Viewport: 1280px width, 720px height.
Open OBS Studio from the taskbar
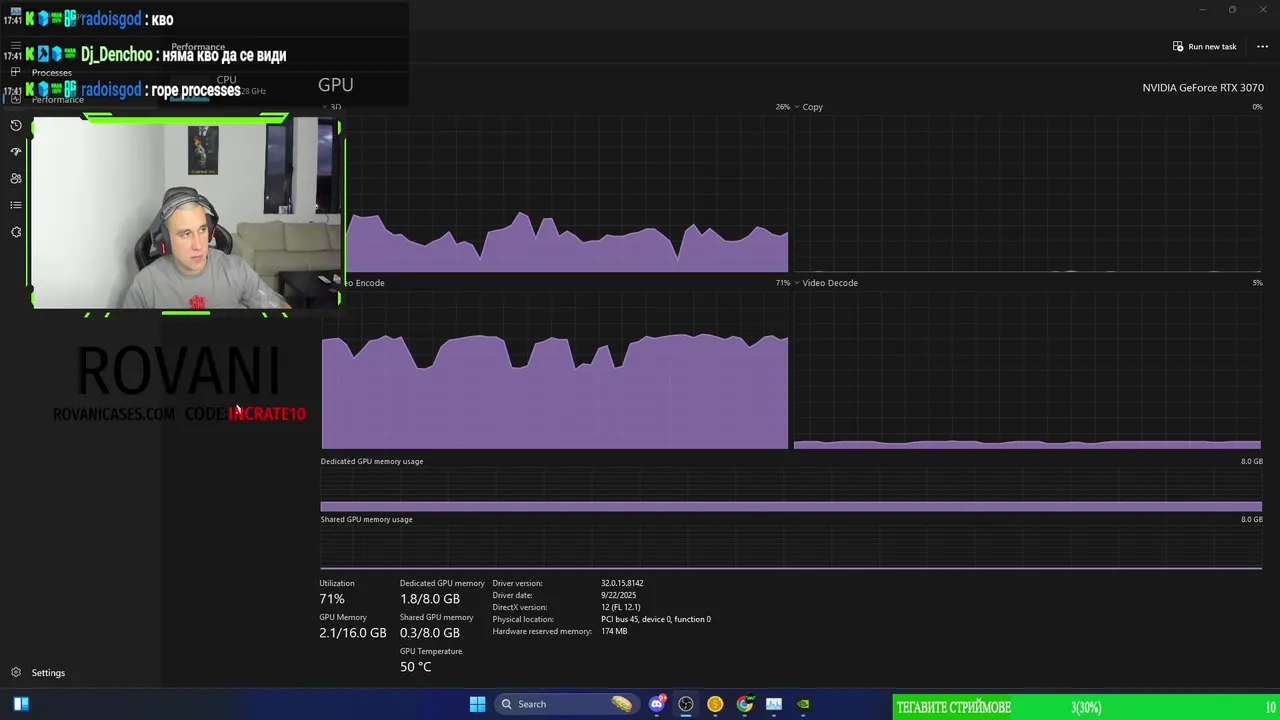pyautogui.click(x=686, y=704)
